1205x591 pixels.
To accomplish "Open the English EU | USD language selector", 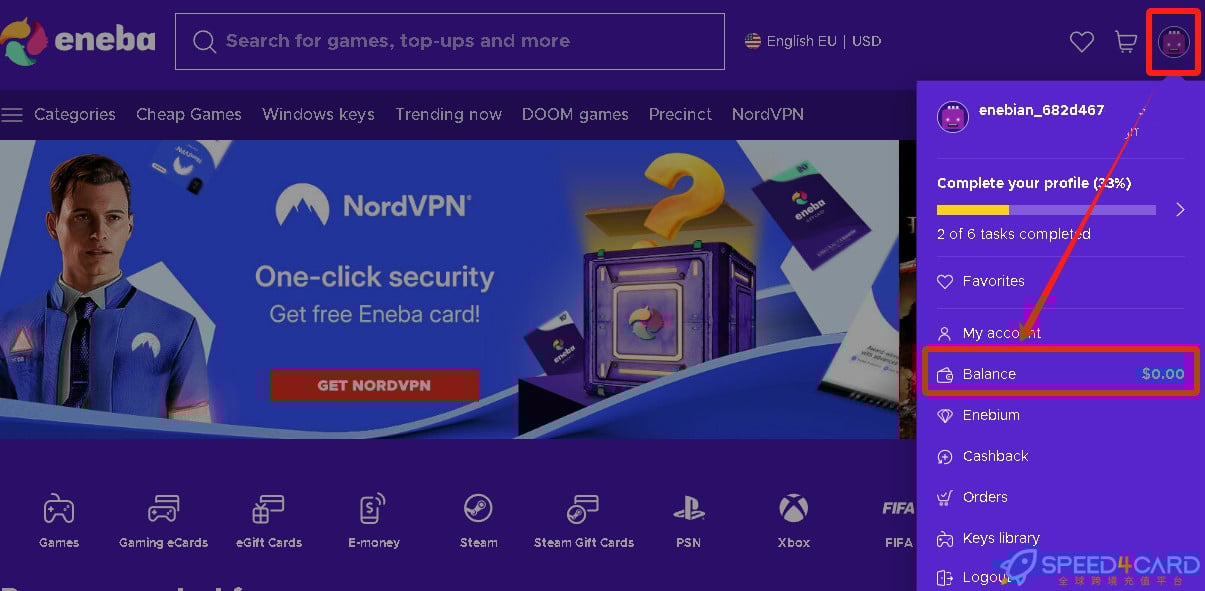I will click(x=813, y=41).
